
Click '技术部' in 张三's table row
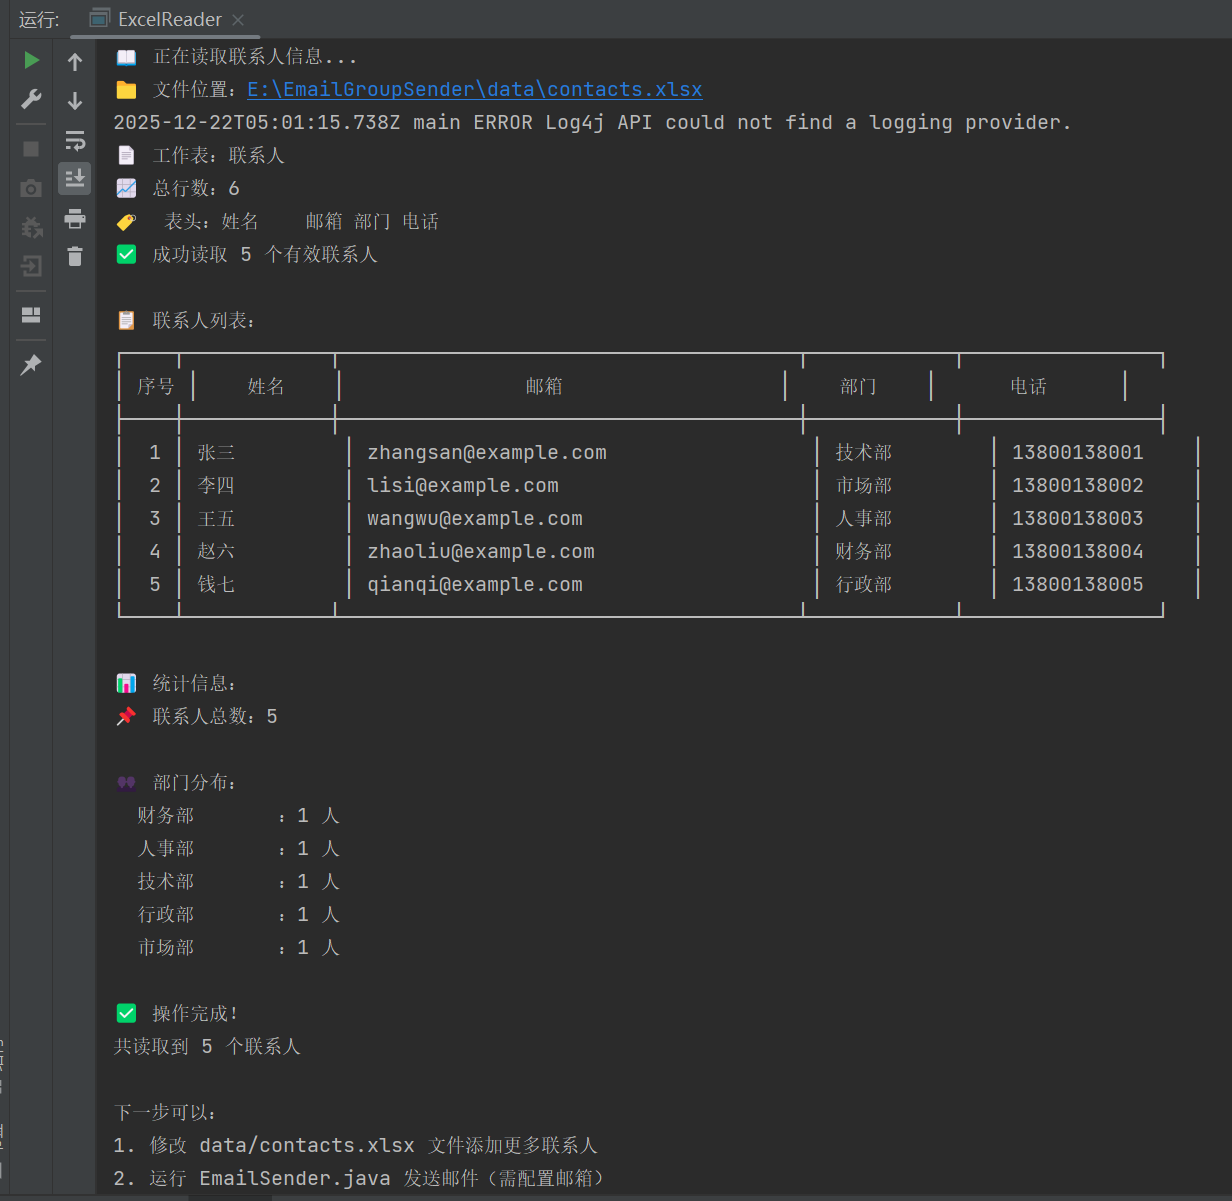click(x=864, y=452)
